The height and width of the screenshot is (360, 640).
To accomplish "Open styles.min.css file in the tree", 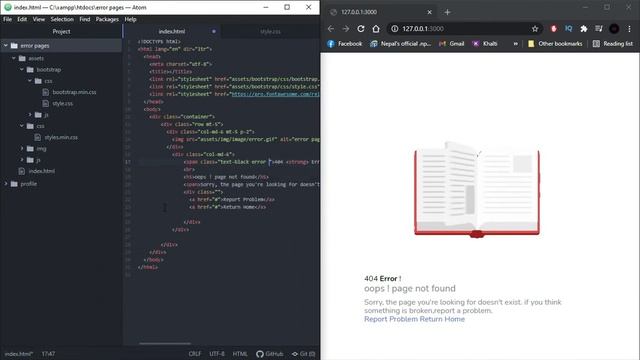I will pyautogui.click(x=61, y=138).
